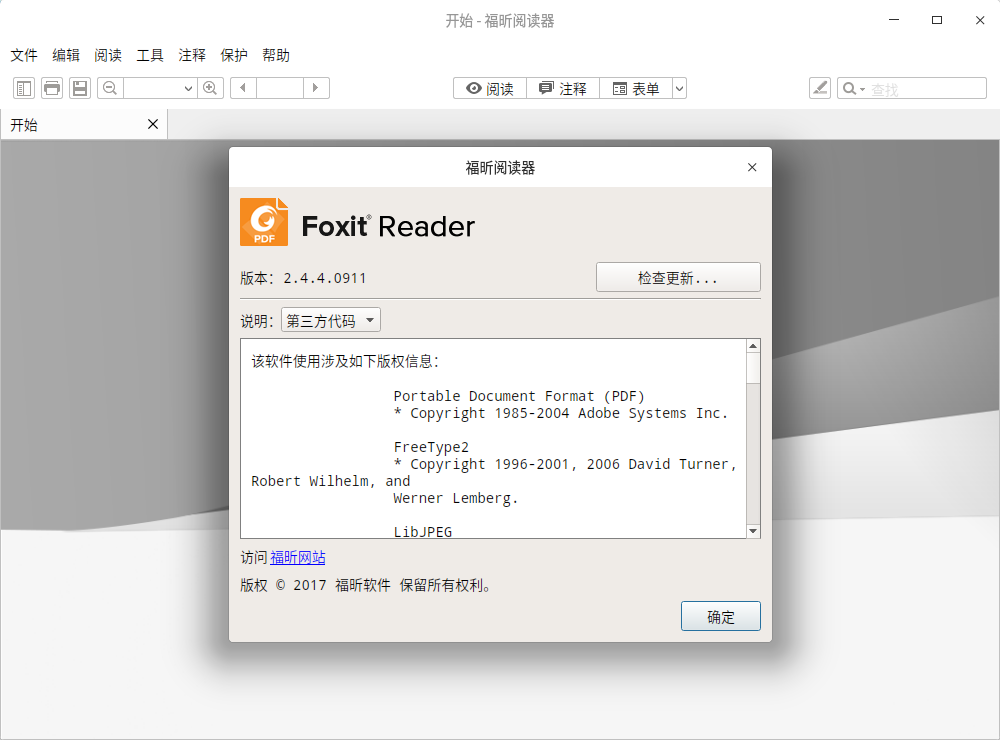Viewport: 1000px width, 740px height.
Task: Switch to 阅读 mode button
Action: 490,89
